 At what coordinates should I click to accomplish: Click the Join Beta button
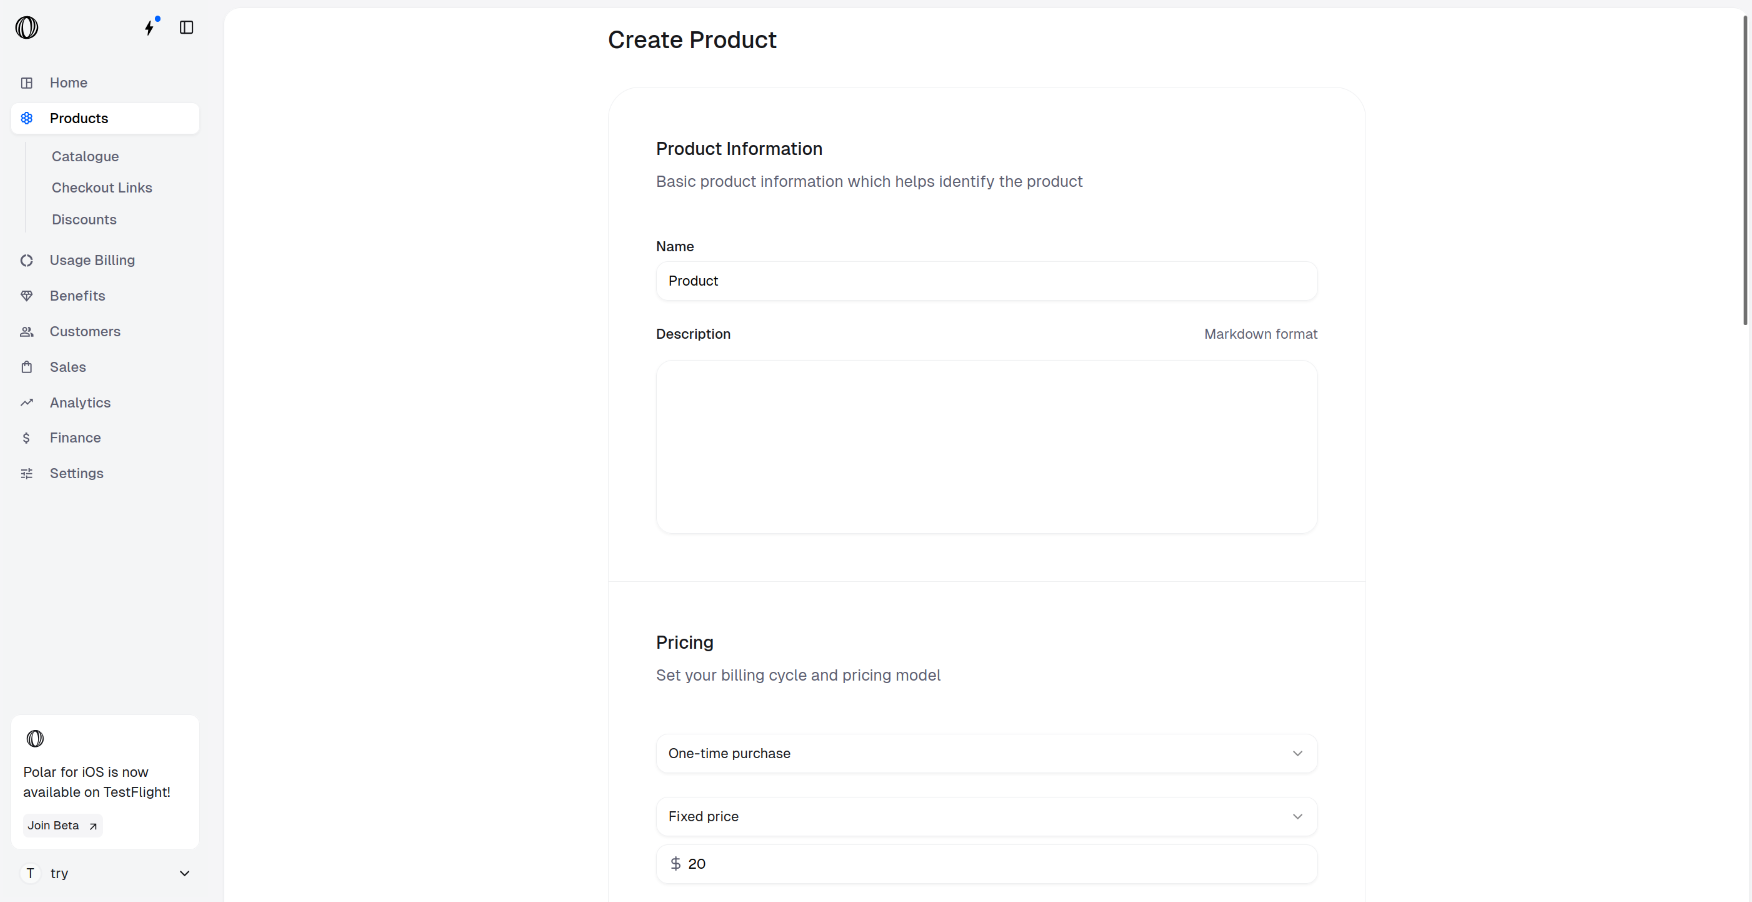(62, 826)
